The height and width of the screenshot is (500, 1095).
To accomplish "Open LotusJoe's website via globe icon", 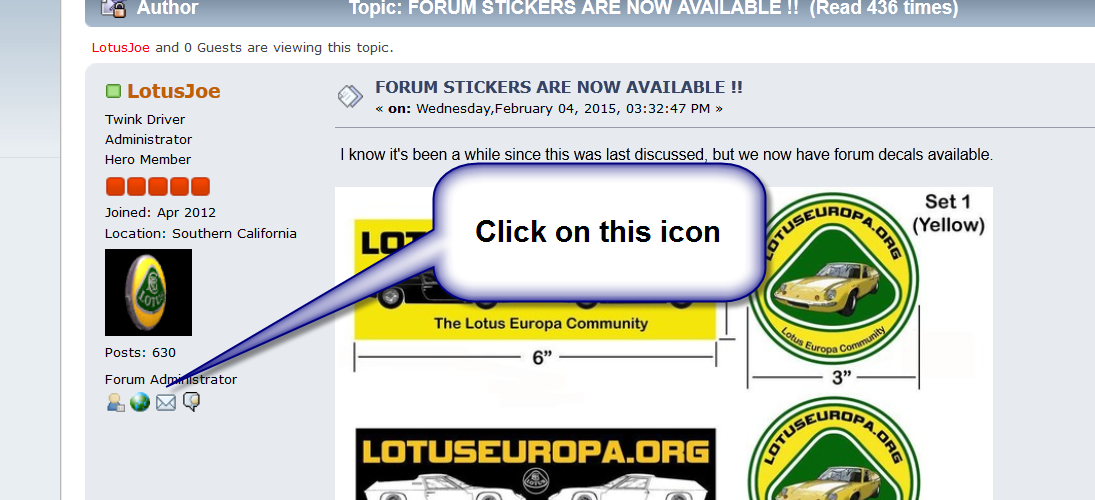I will pyautogui.click(x=140, y=402).
